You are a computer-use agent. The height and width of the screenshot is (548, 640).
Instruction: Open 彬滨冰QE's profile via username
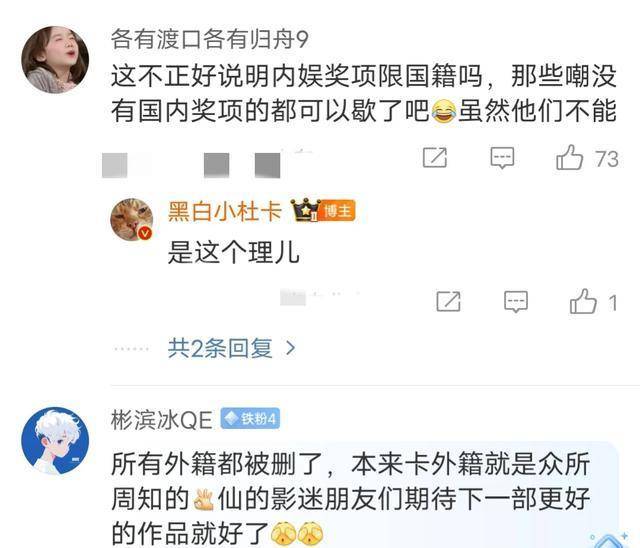162,420
